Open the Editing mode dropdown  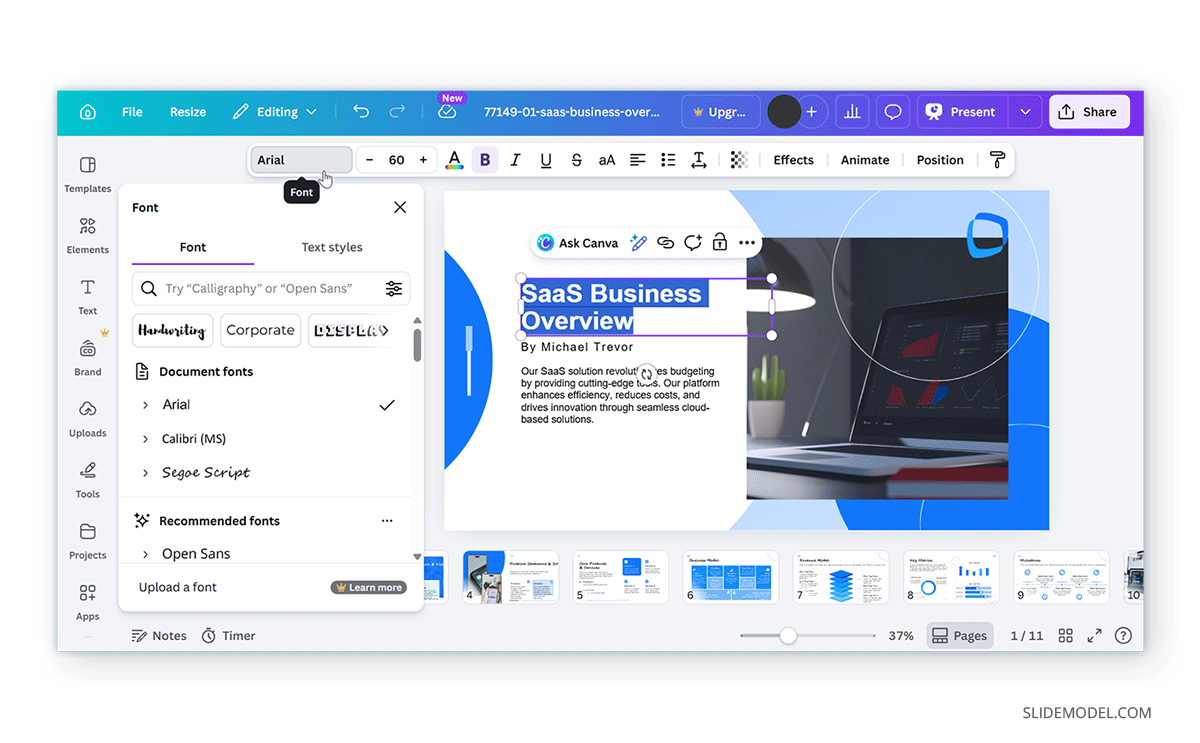point(275,112)
